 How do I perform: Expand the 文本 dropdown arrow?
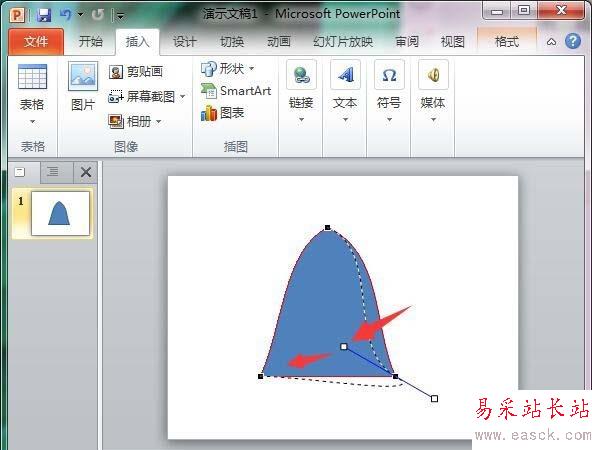tap(345, 120)
